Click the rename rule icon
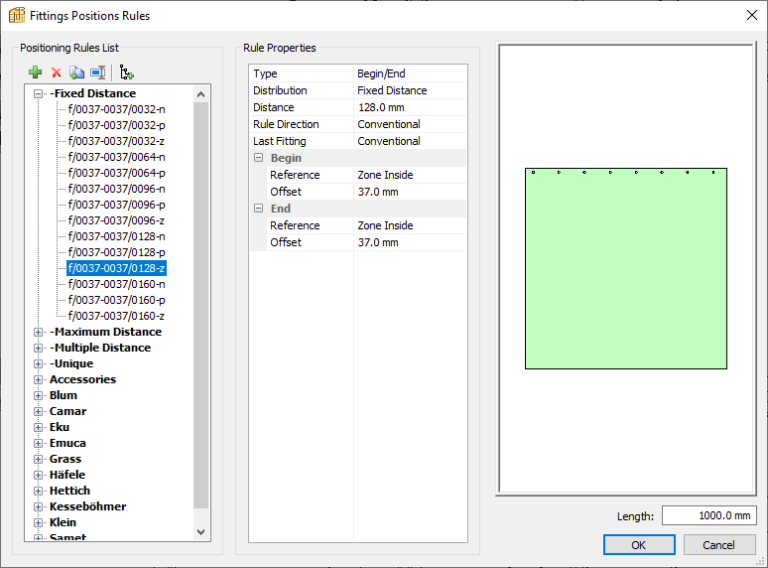Screen dimensions: 768x568 (98, 73)
